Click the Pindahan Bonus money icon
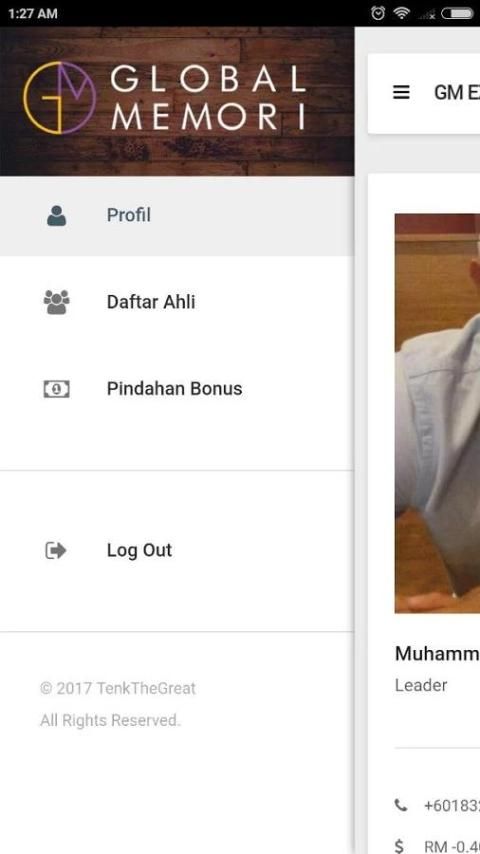Viewport: 480px width, 854px height. click(x=56, y=389)
